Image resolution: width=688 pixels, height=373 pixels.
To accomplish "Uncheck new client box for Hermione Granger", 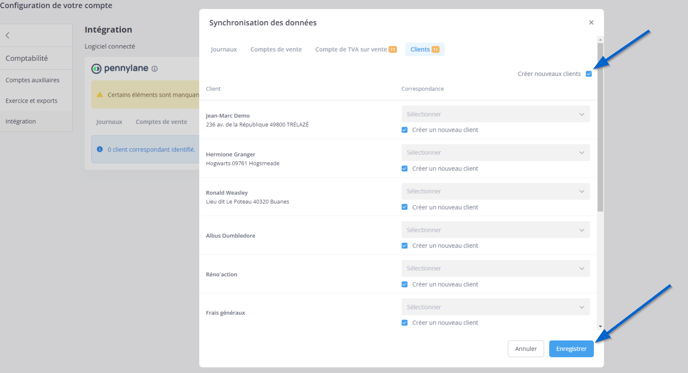I will tap(405, 169).
